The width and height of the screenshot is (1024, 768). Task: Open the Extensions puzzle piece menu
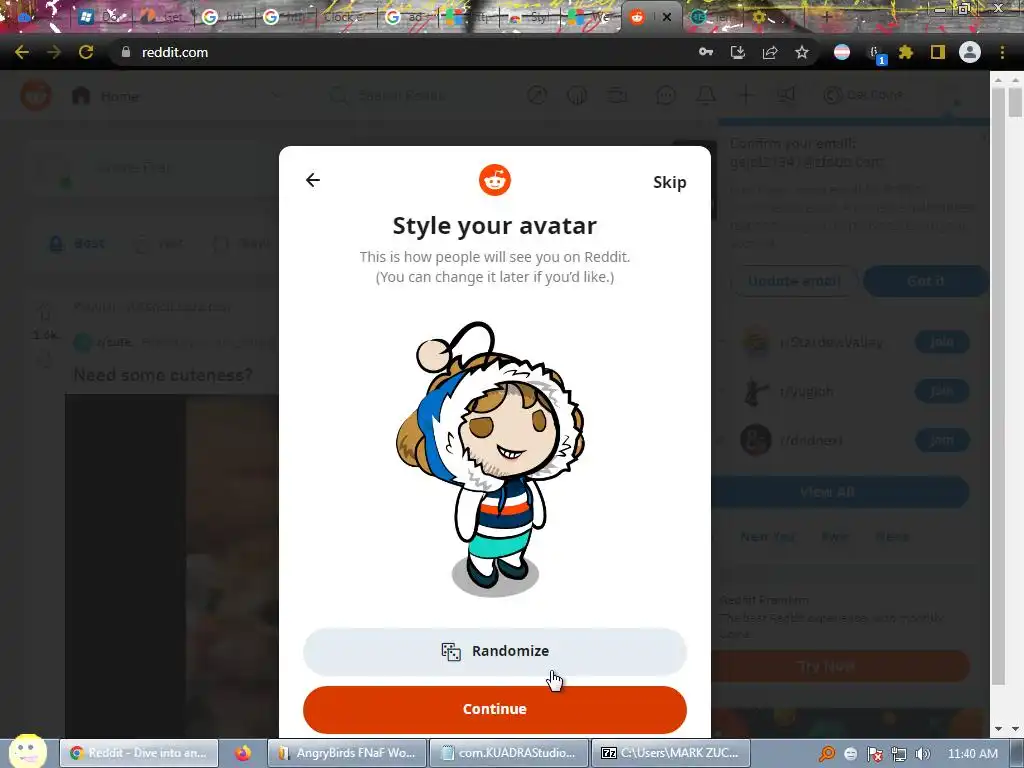906,52
